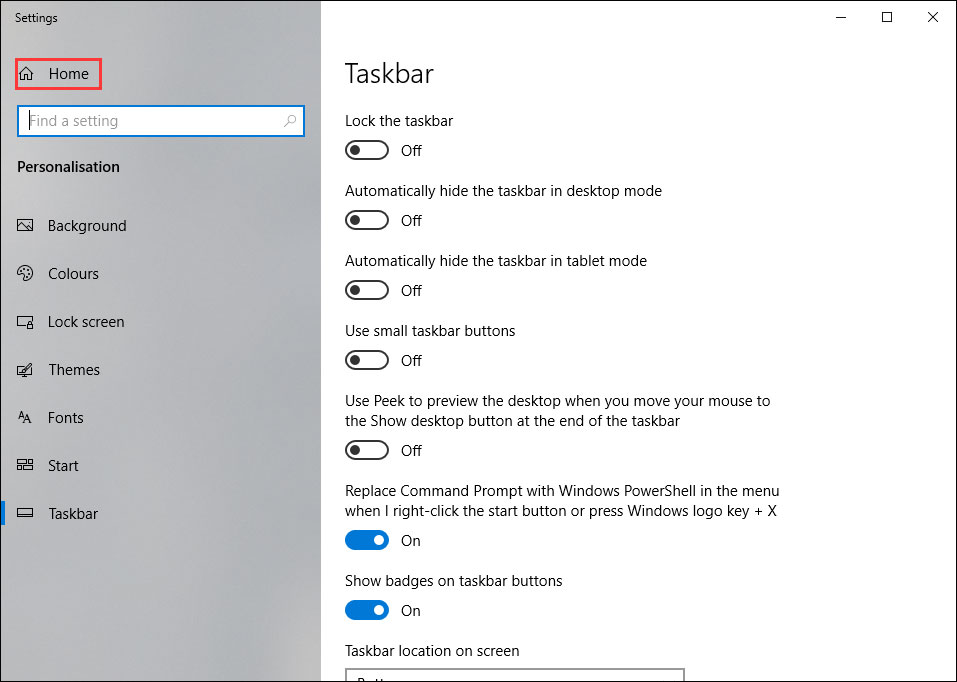Go to Lock screen settings label
957x682 pixels.
click(86, 322)
